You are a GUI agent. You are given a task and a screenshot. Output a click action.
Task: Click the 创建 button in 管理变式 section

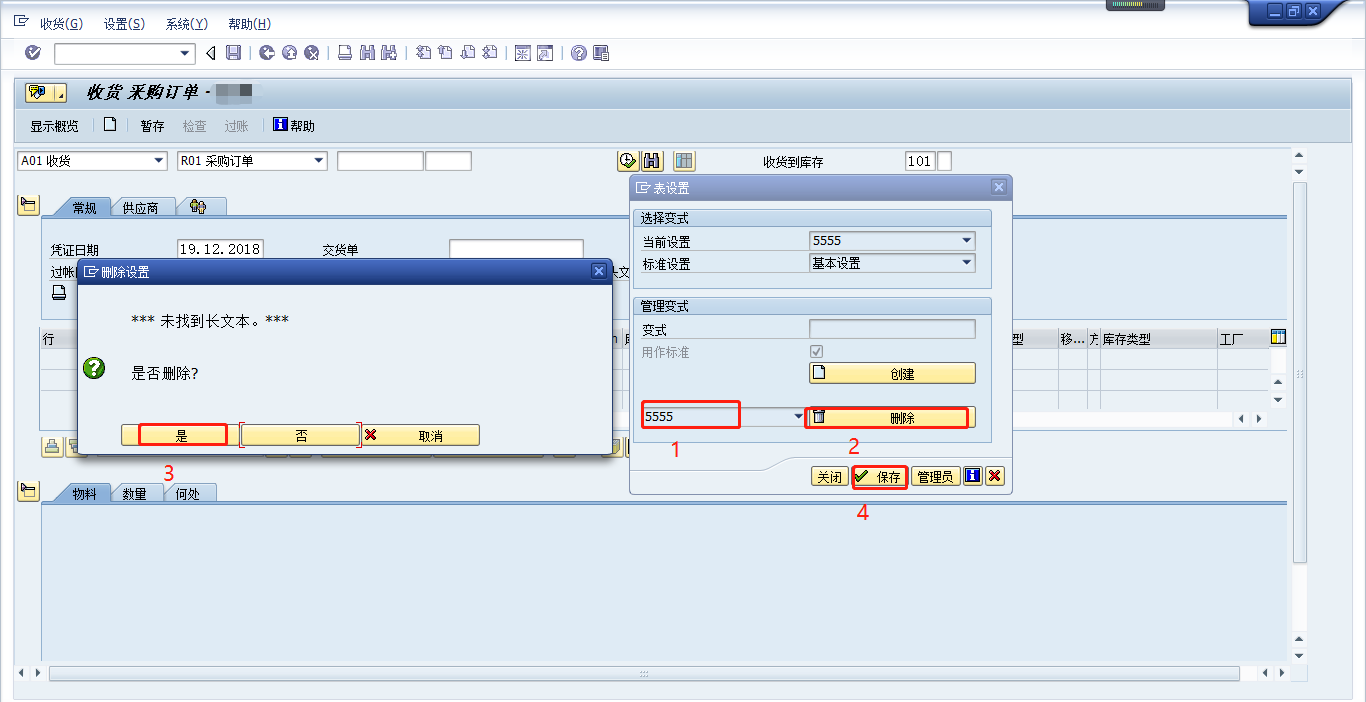(x=891, y=372)
